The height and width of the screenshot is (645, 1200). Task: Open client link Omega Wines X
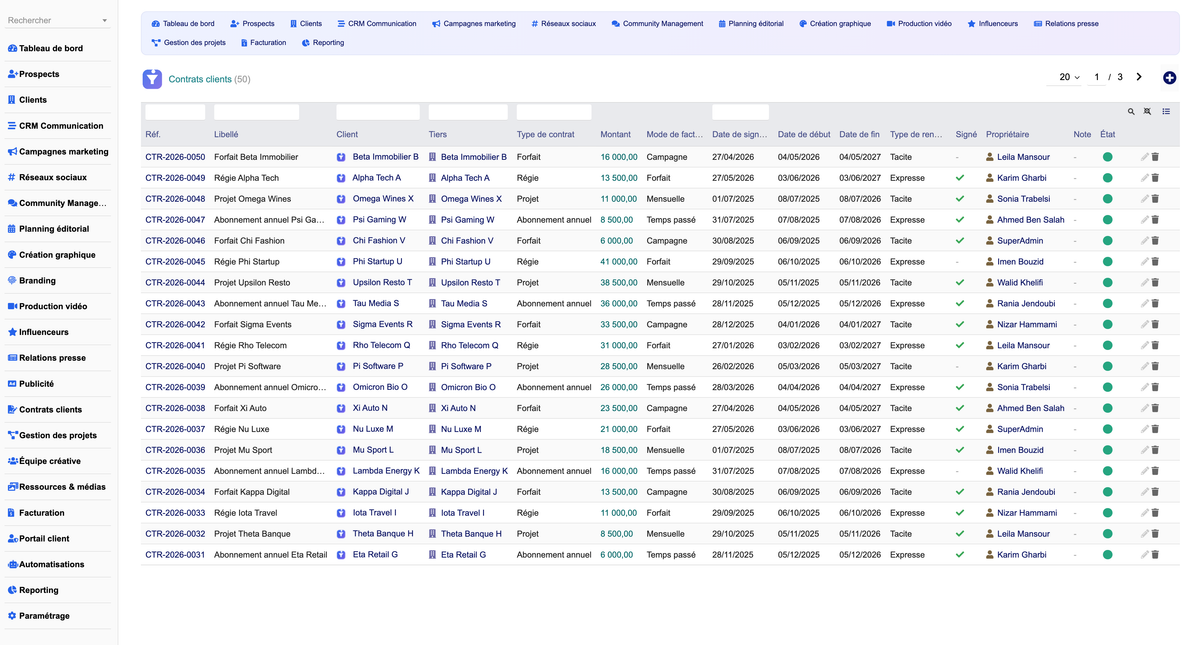[x=383, y=199]
